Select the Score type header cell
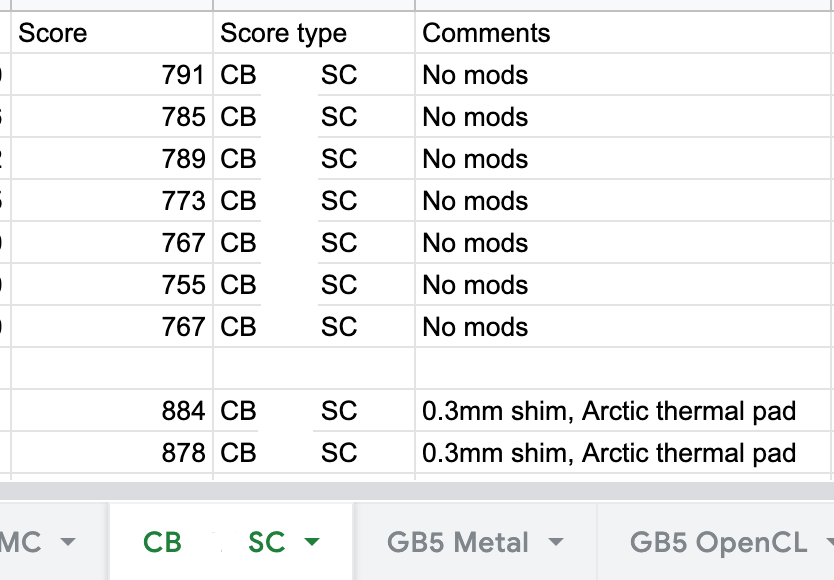834x580 pixels. 314,33
